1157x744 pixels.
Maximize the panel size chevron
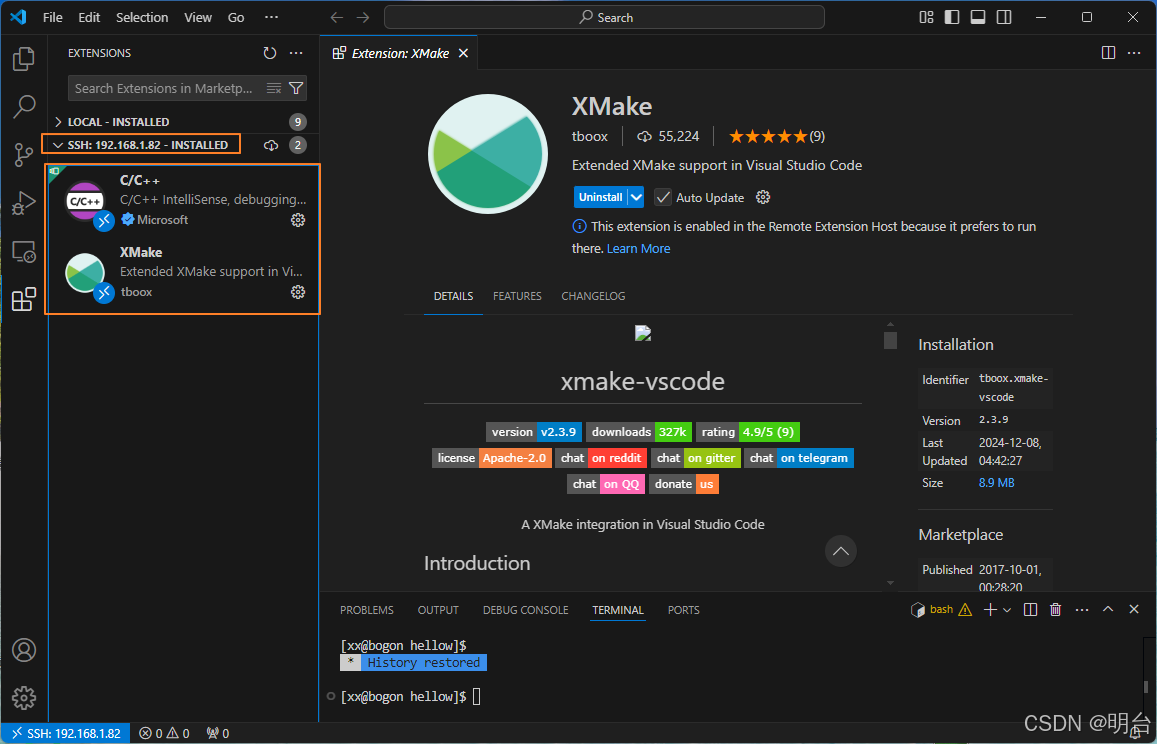(1108, 610)
